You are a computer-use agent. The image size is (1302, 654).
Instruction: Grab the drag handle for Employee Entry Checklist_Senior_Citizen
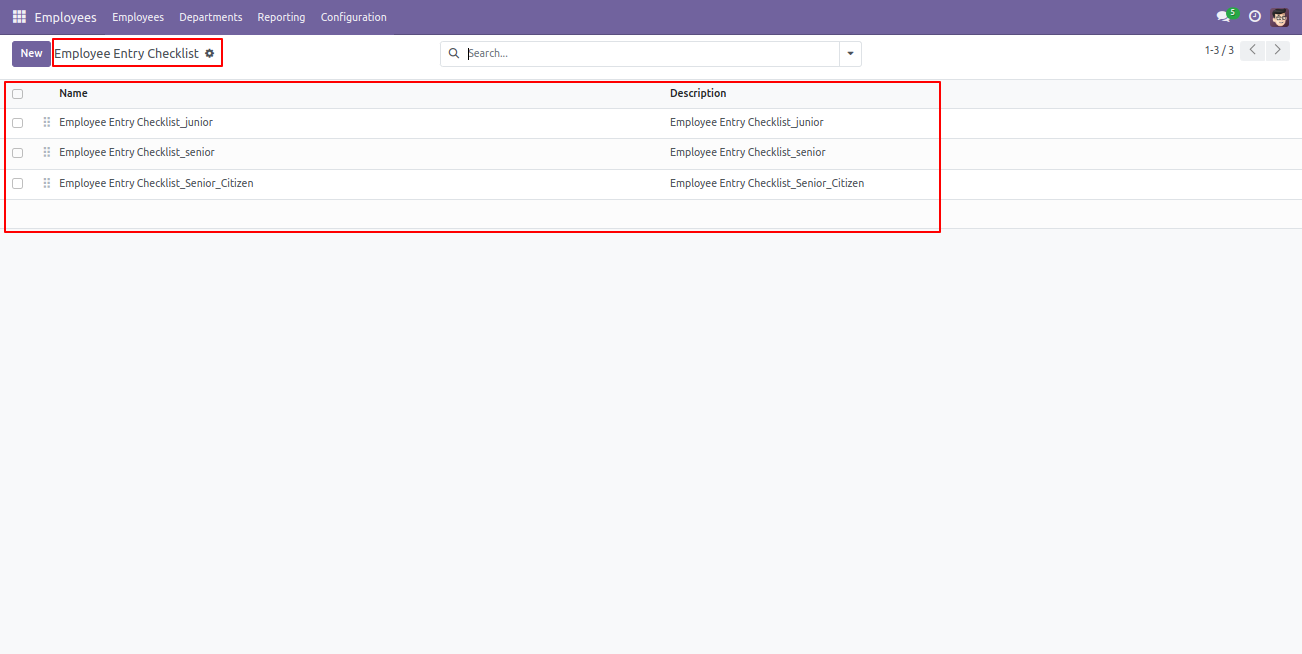click(46, 183)
